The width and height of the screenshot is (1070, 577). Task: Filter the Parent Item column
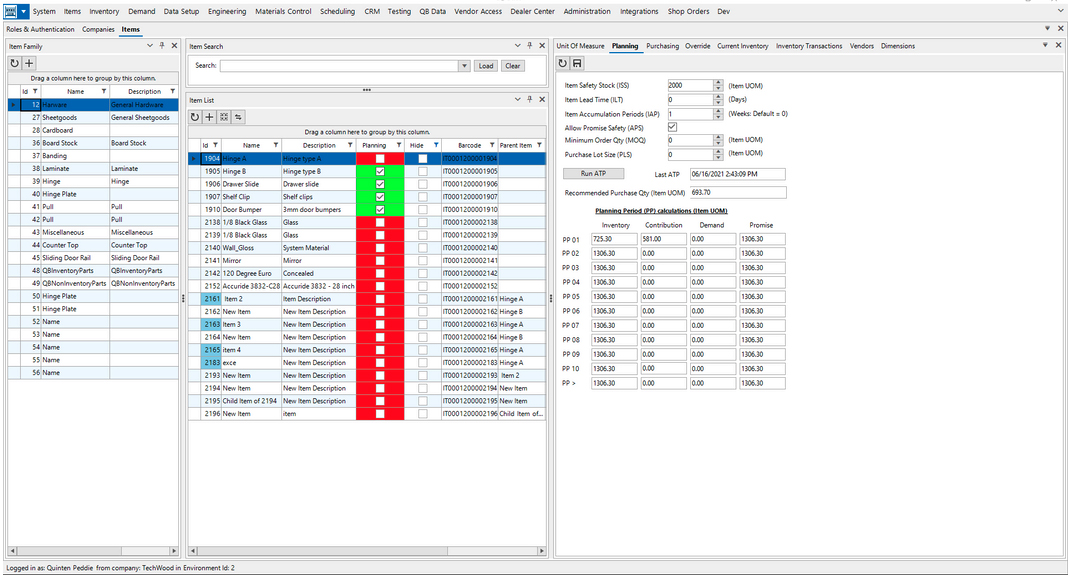point(539,145)
